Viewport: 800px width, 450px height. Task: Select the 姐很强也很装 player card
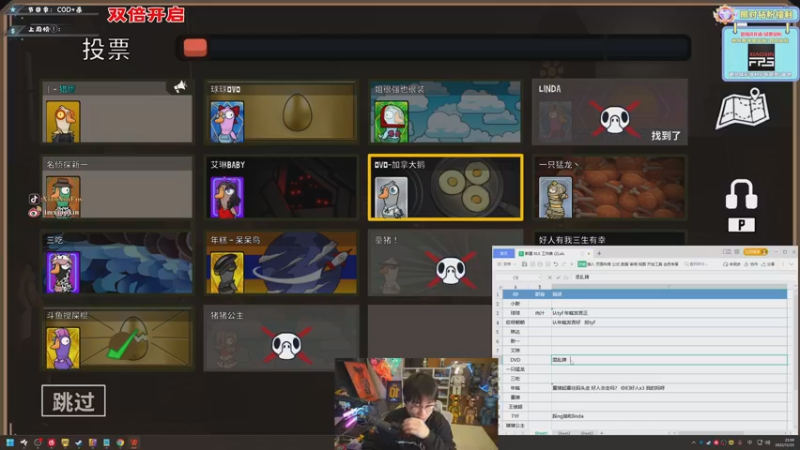coord(445,112)
